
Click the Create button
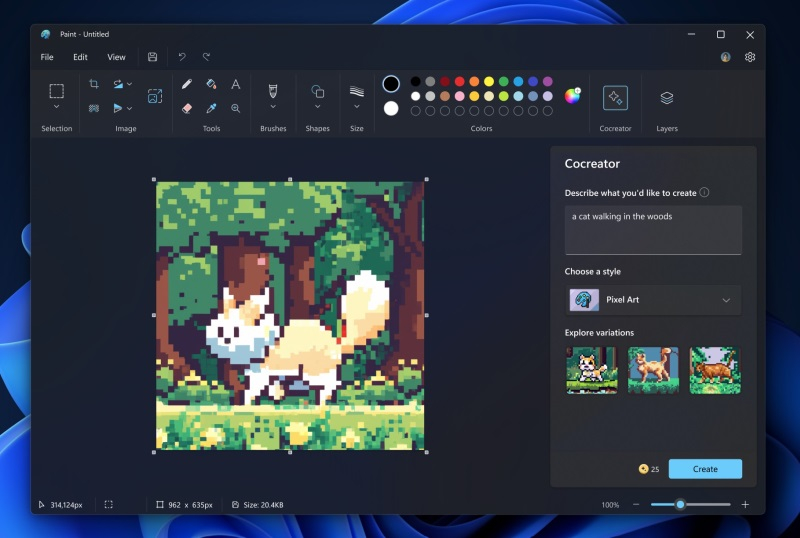pos(705,469)
